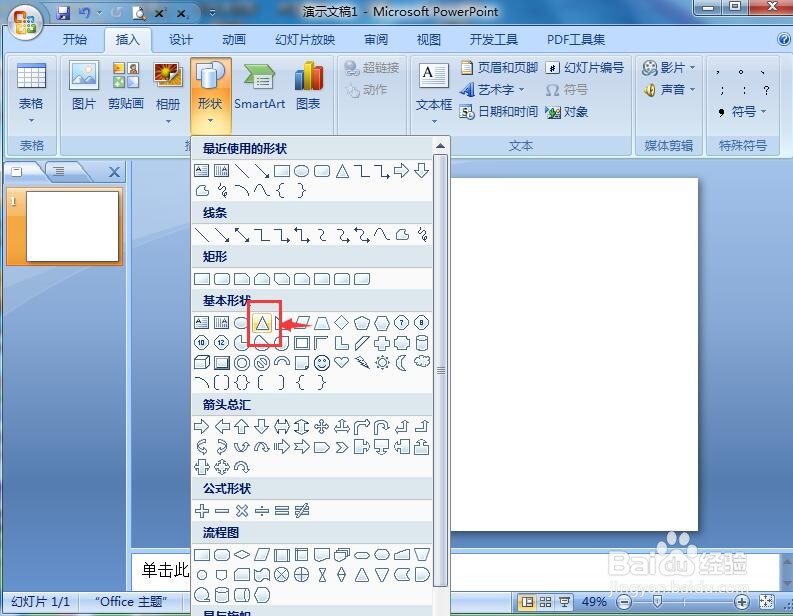793x616 pixels.
Task: Open the Slide Show (幻灯片放映) tab
Action: click(x=305, y=39)
